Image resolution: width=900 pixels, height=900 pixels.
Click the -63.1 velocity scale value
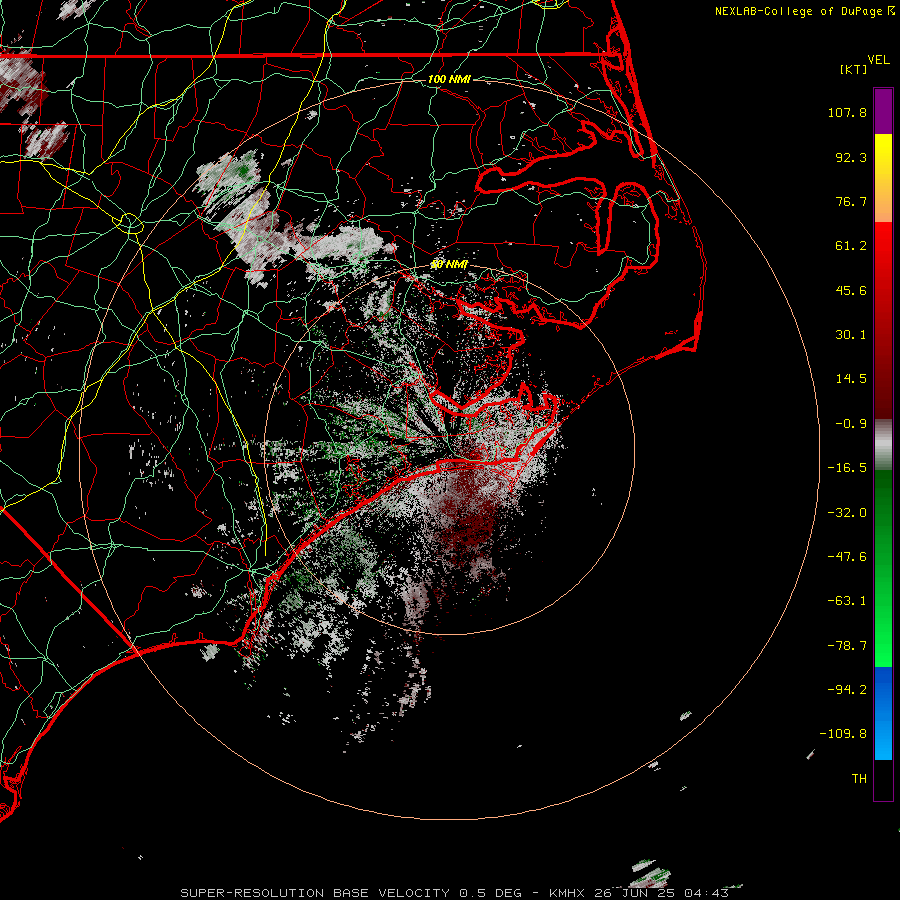click(x=847, y=601)
